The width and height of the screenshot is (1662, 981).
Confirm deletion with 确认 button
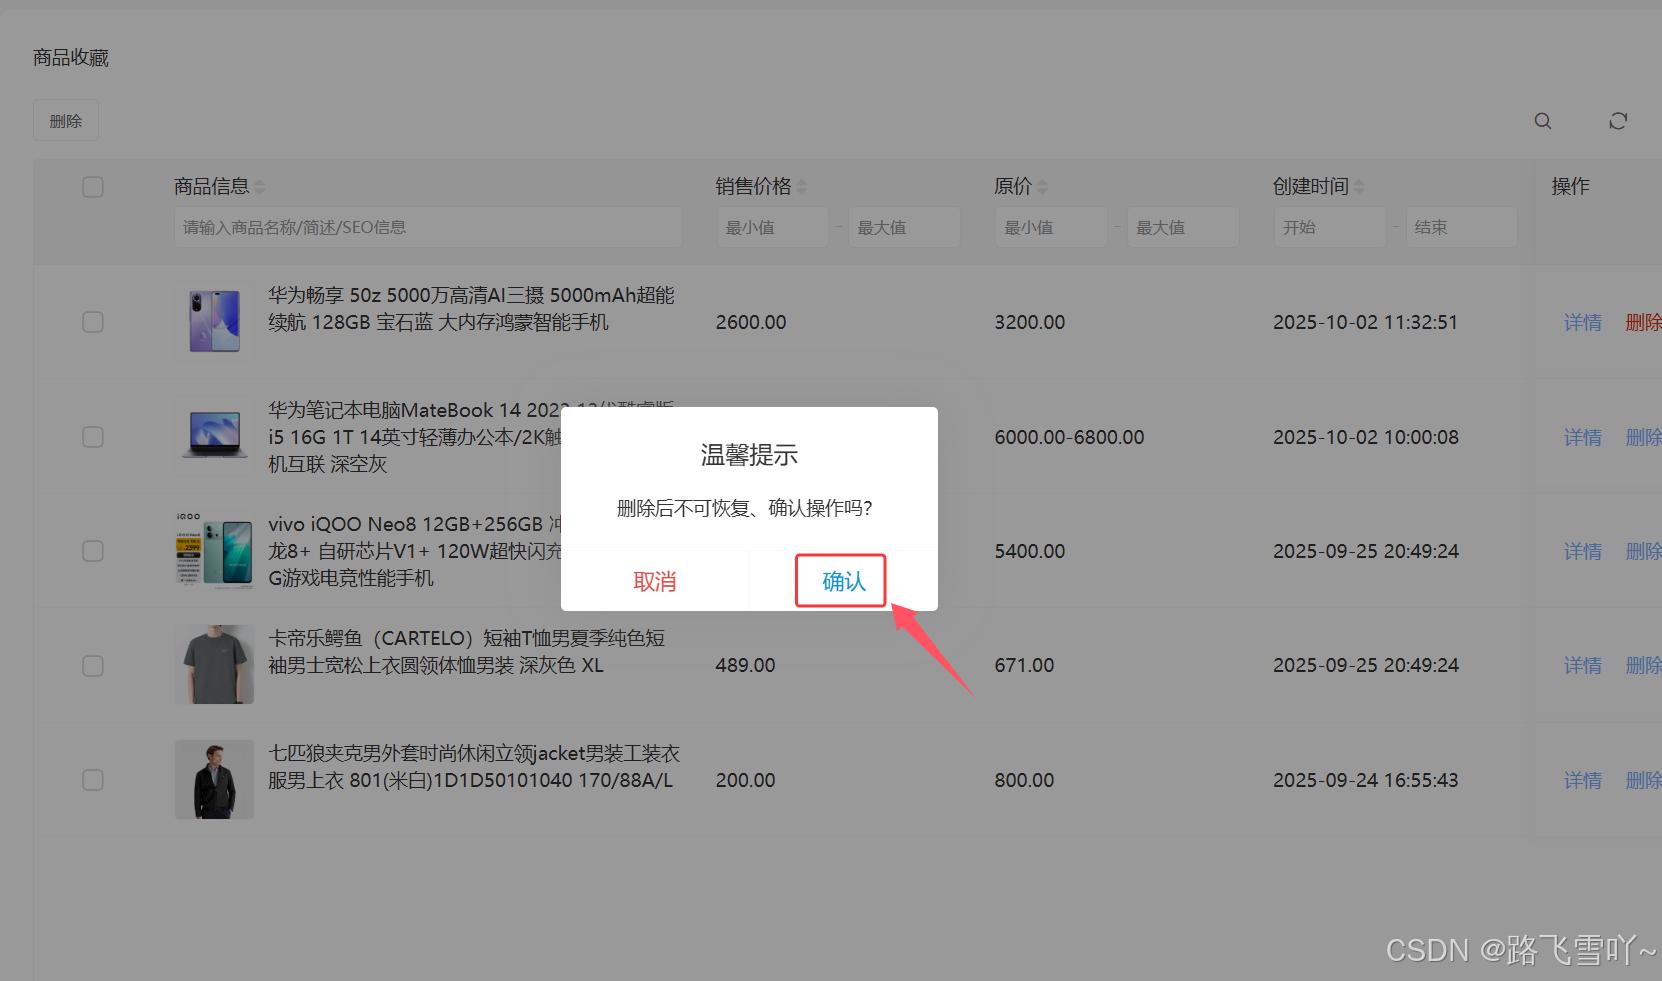coord(843,581)
